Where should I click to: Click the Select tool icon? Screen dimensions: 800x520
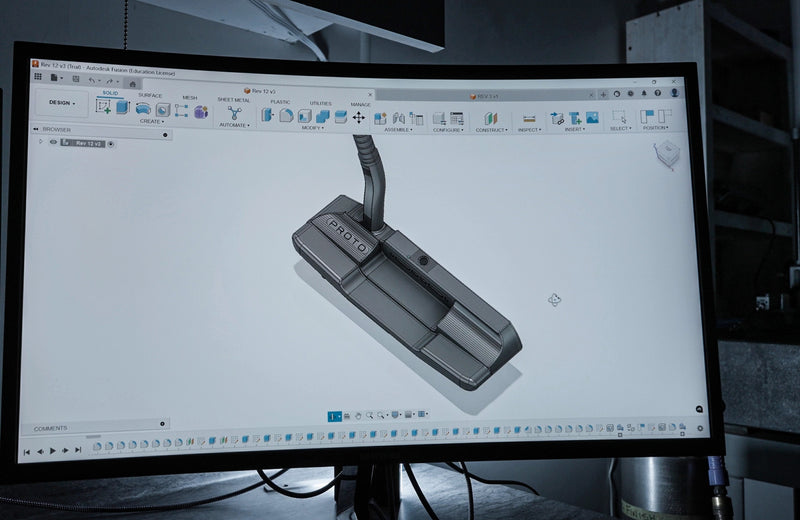click(x=619, y=117)
